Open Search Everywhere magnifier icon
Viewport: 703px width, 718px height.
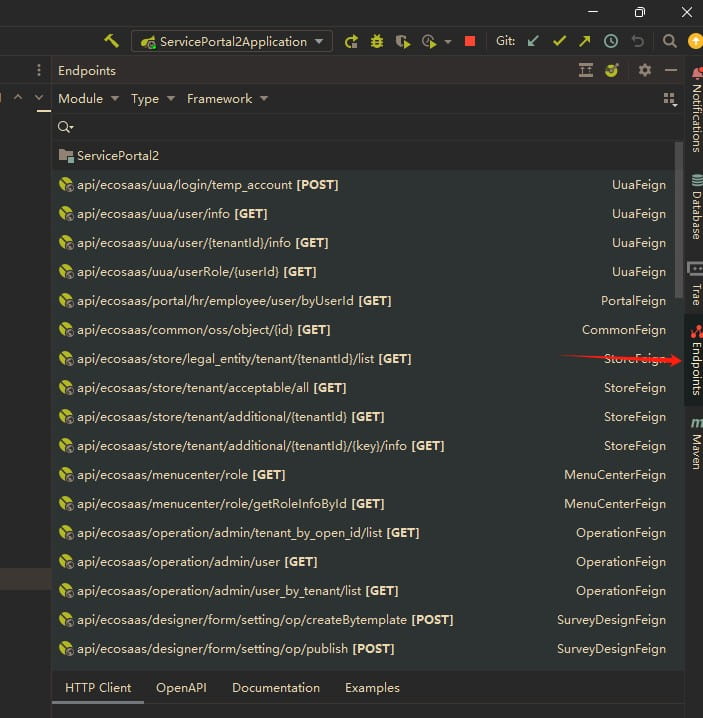tap(670, 41)
